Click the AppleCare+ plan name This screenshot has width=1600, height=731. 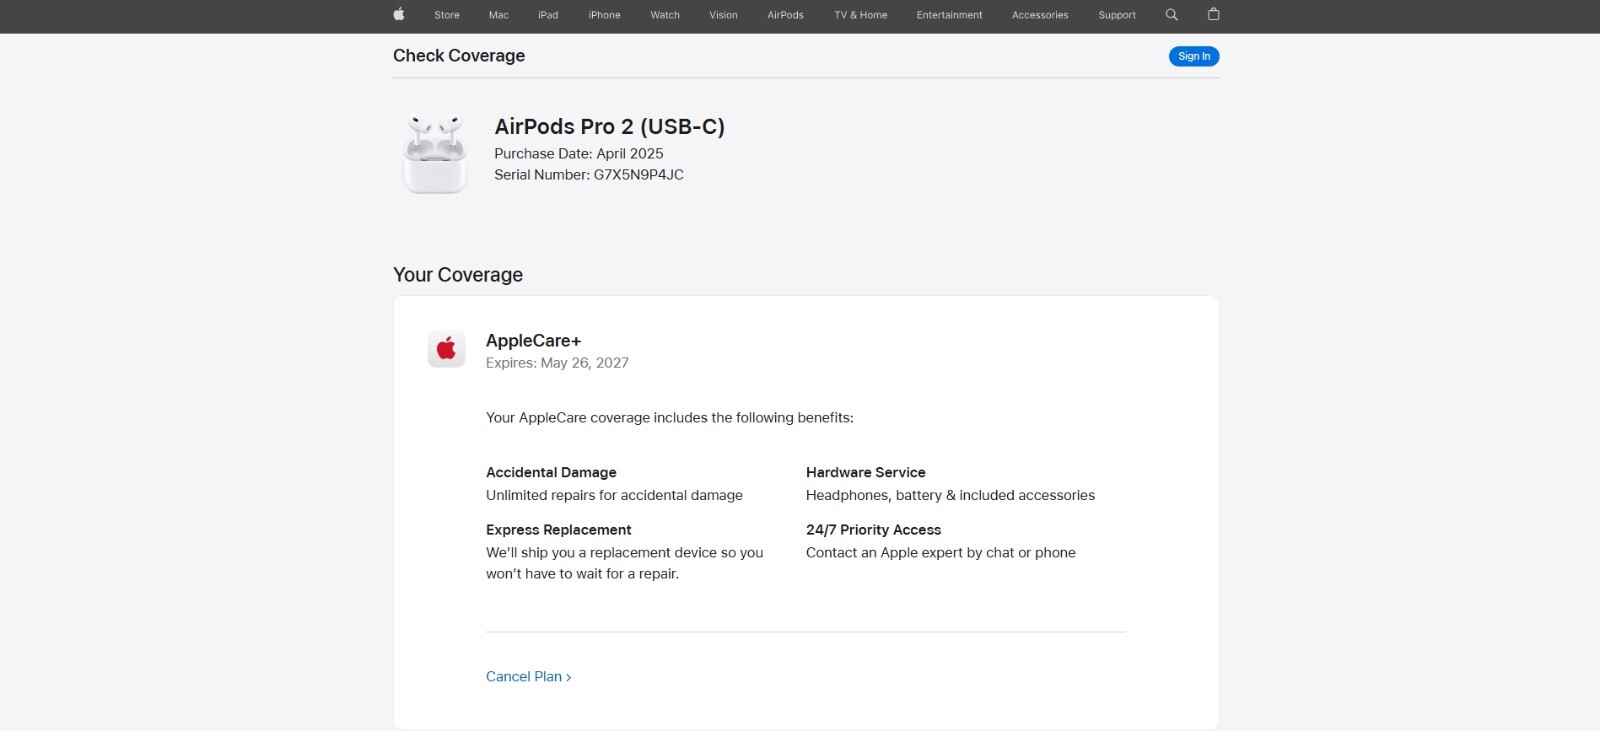pyautogui.click(x=533, y=341)
